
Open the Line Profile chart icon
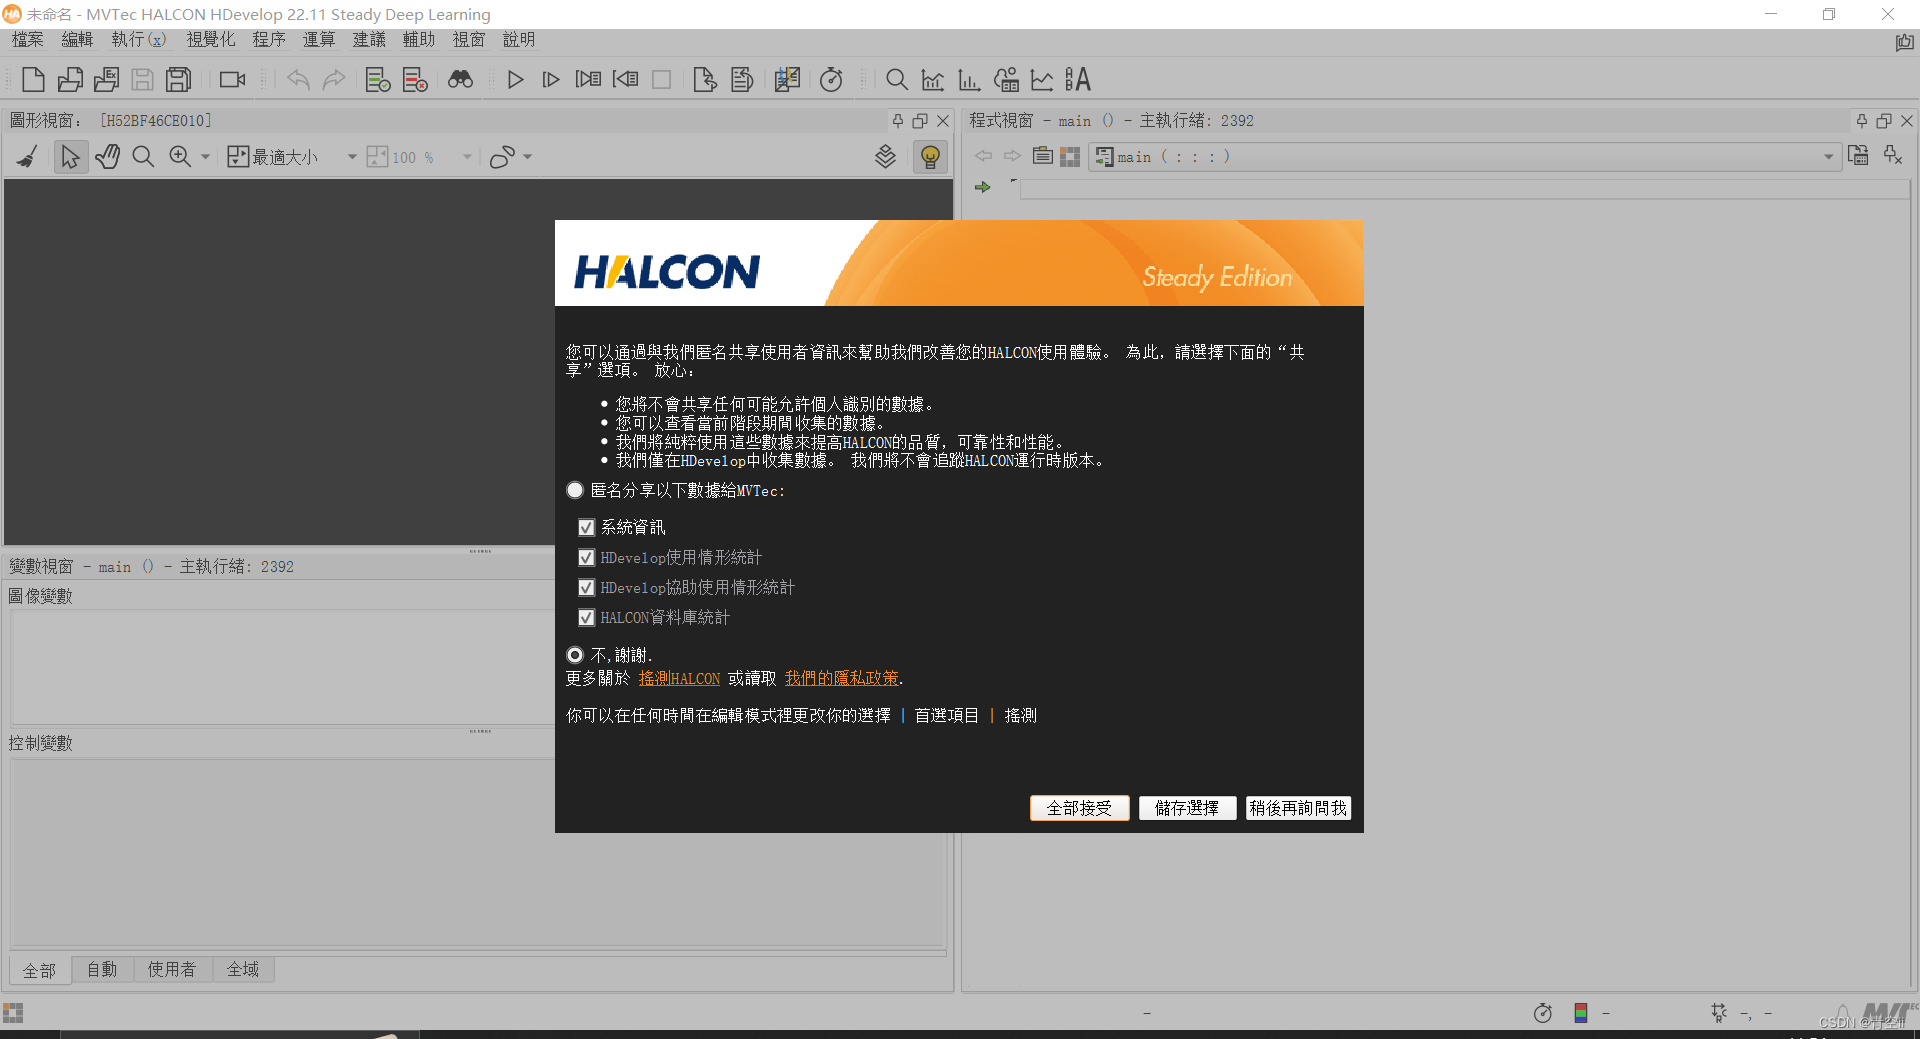coord(1042,80)
